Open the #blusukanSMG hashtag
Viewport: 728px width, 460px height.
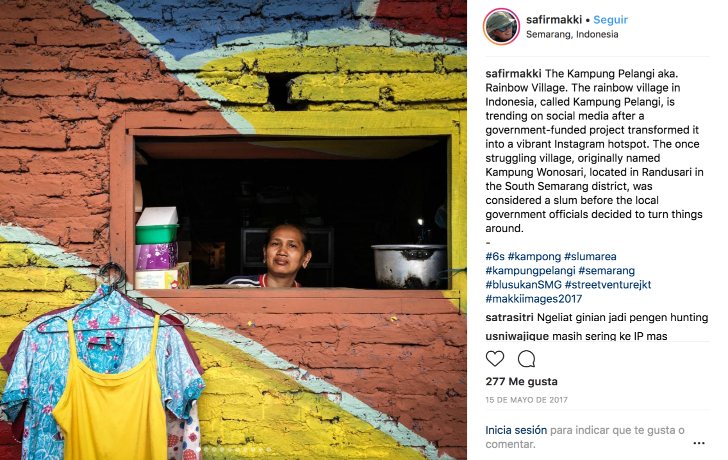click(524, 285)
